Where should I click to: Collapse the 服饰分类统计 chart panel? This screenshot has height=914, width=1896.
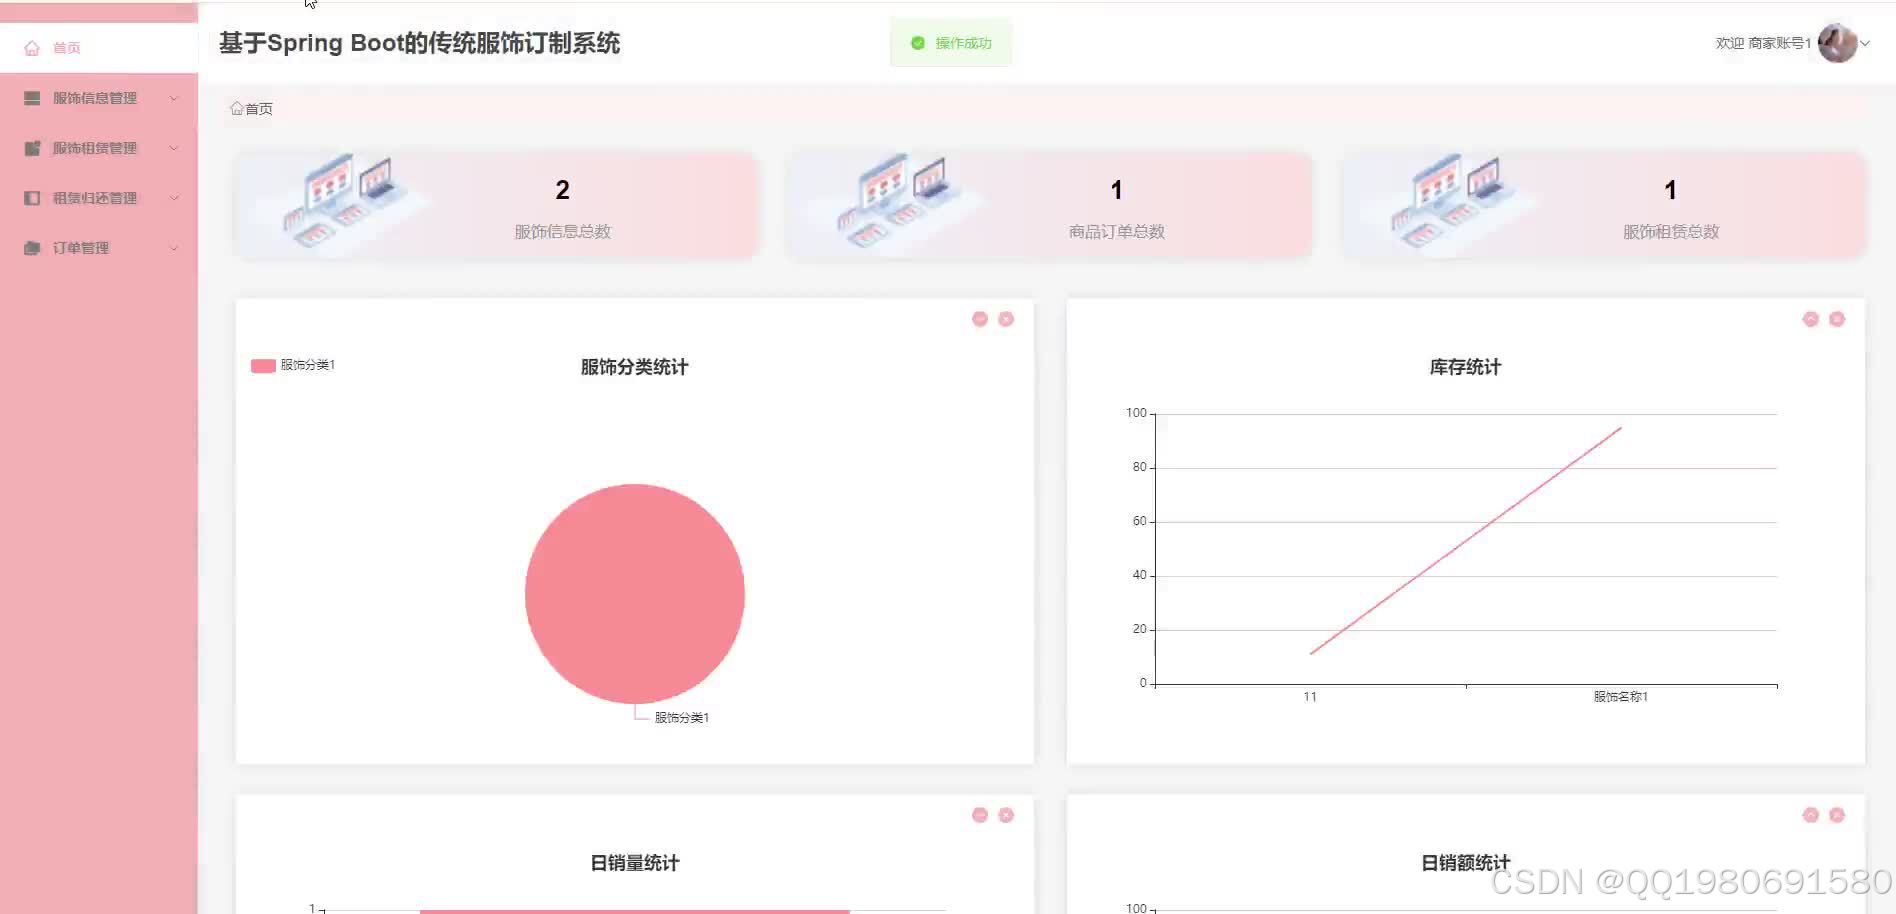[979, 318]
